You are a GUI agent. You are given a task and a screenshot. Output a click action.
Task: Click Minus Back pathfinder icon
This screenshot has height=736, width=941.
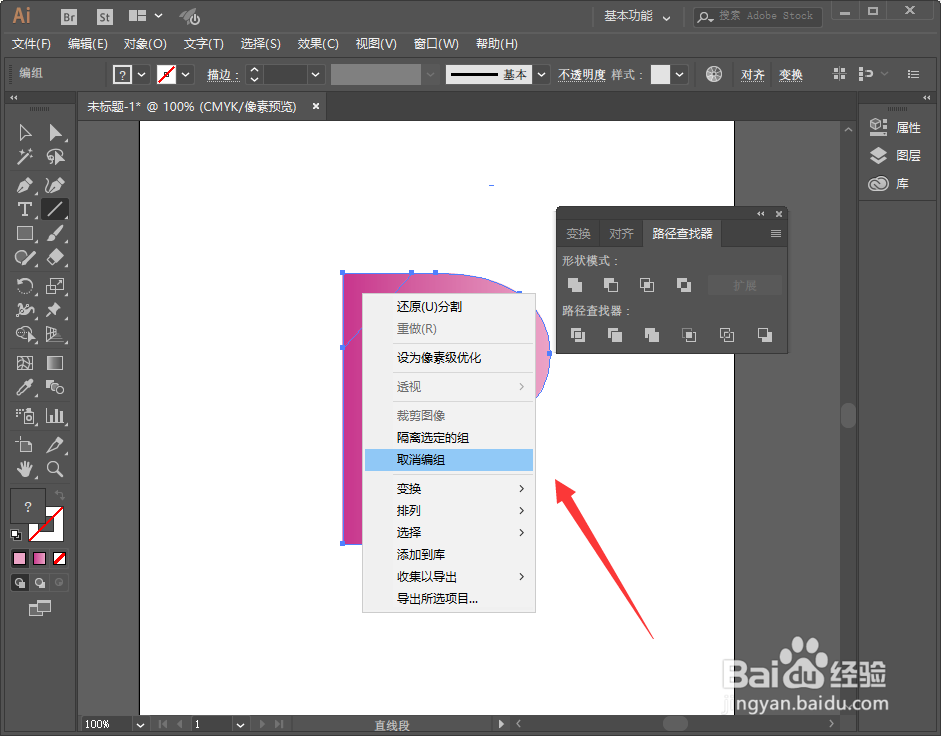765,335
